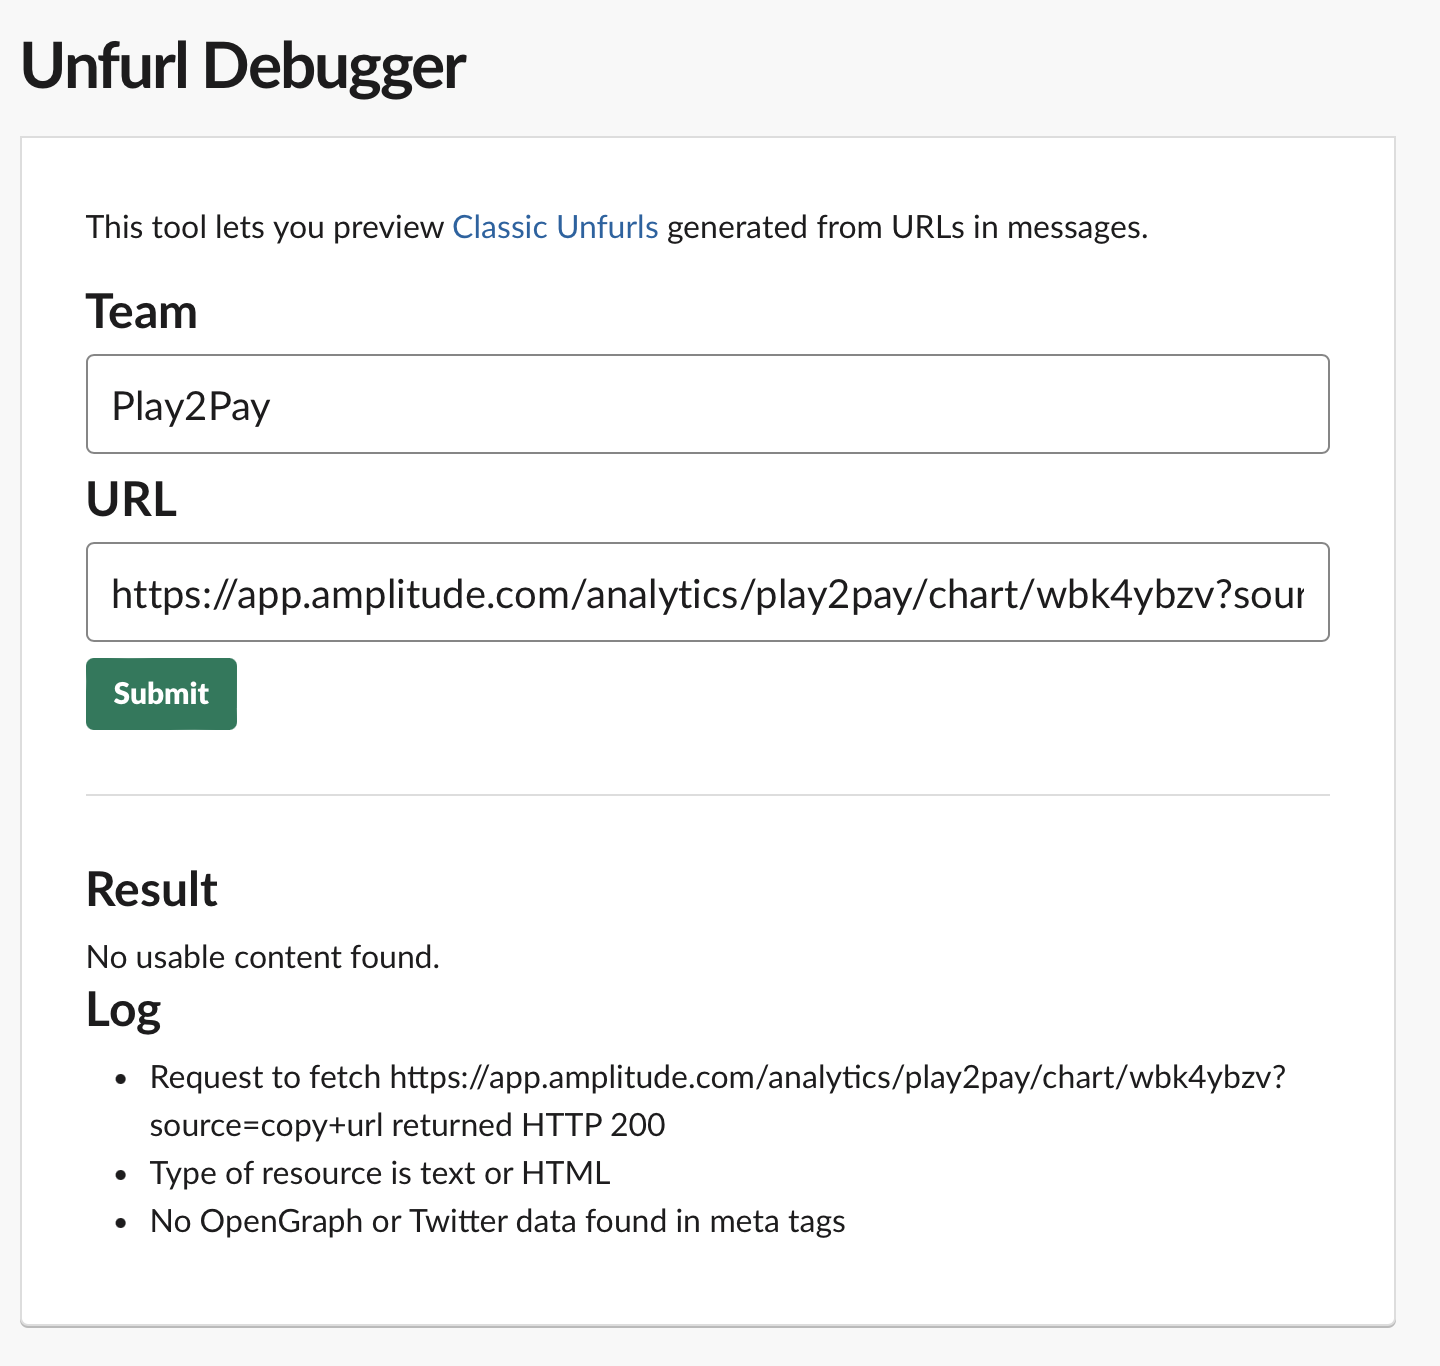This screenshot has height=1366, width=1440.
Task: Click the Unfurl Debugger page heading
Action: (x=243, y=66)
